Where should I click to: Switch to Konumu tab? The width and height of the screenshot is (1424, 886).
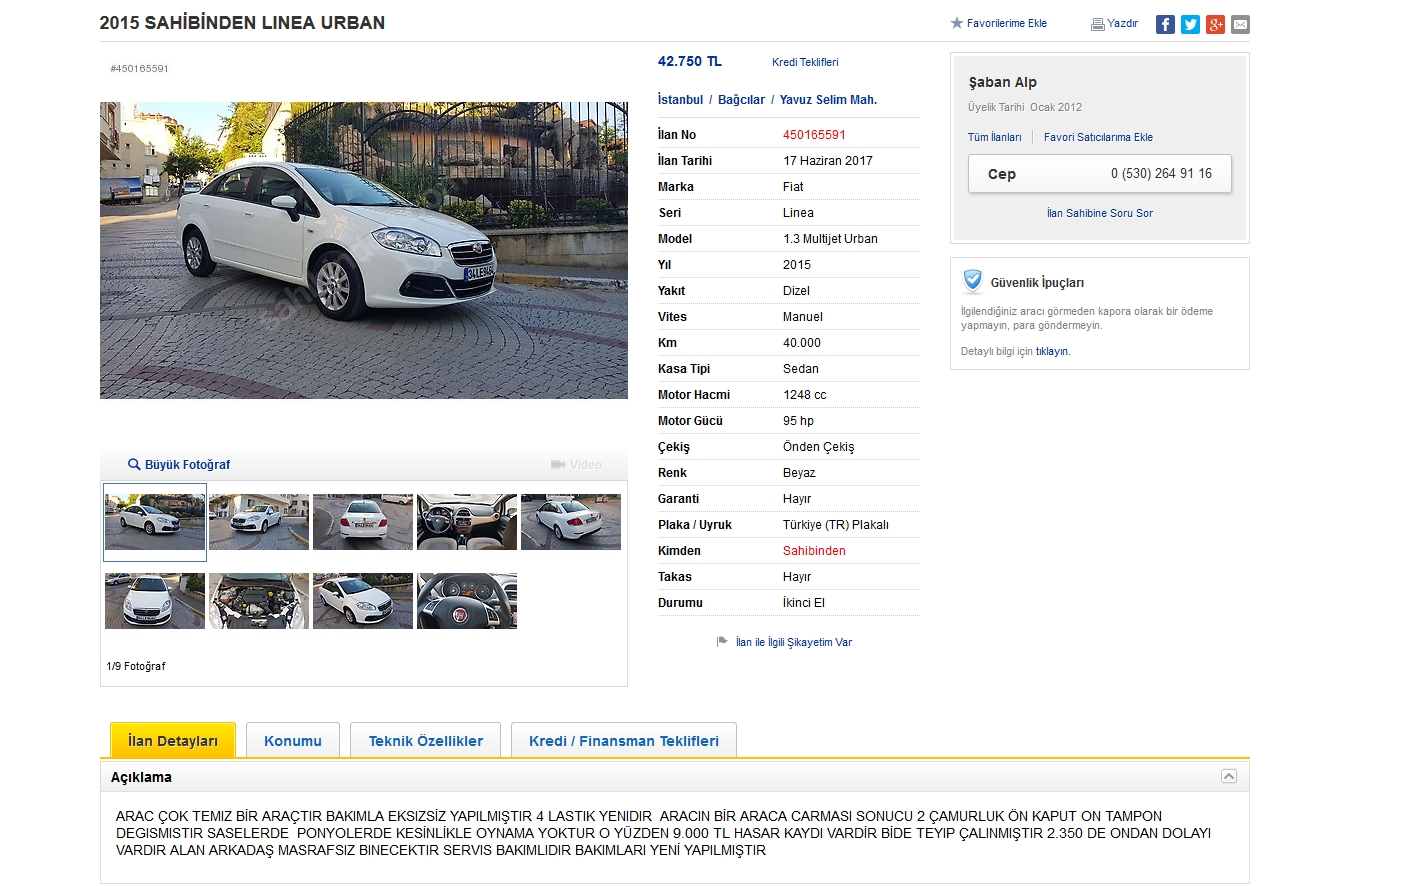click(x=293, y=740)
